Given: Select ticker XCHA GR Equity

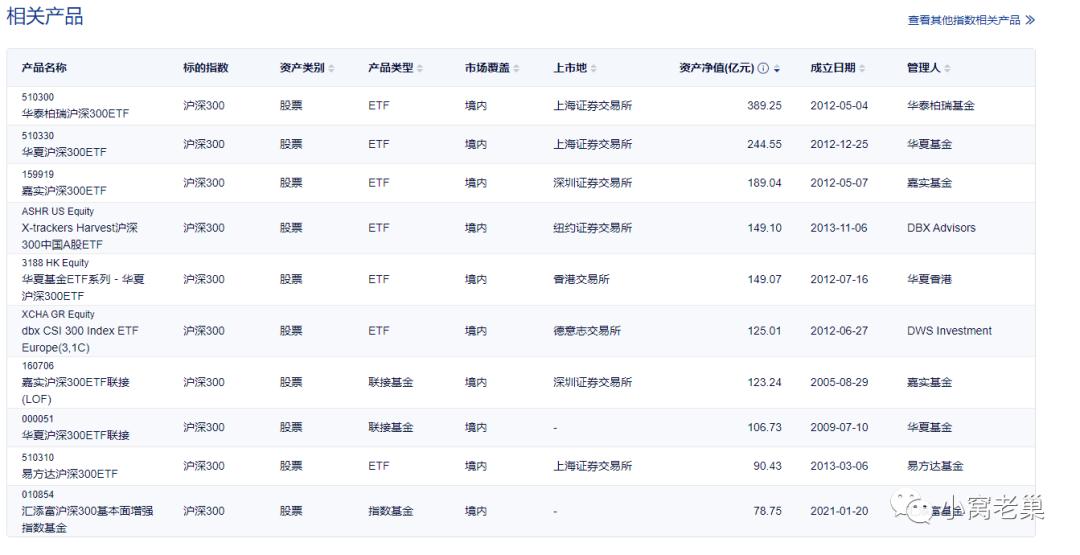Looking at the screenshot, I should (x=58, y=315).
